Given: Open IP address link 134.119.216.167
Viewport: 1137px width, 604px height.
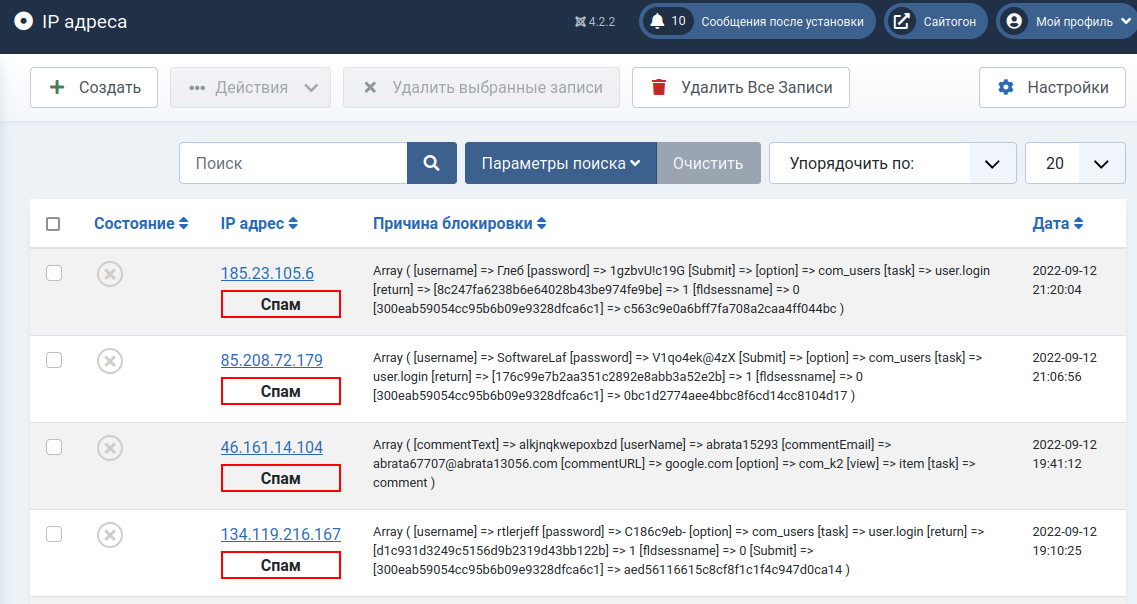Looking at the screenshot, I should point(281,534).
